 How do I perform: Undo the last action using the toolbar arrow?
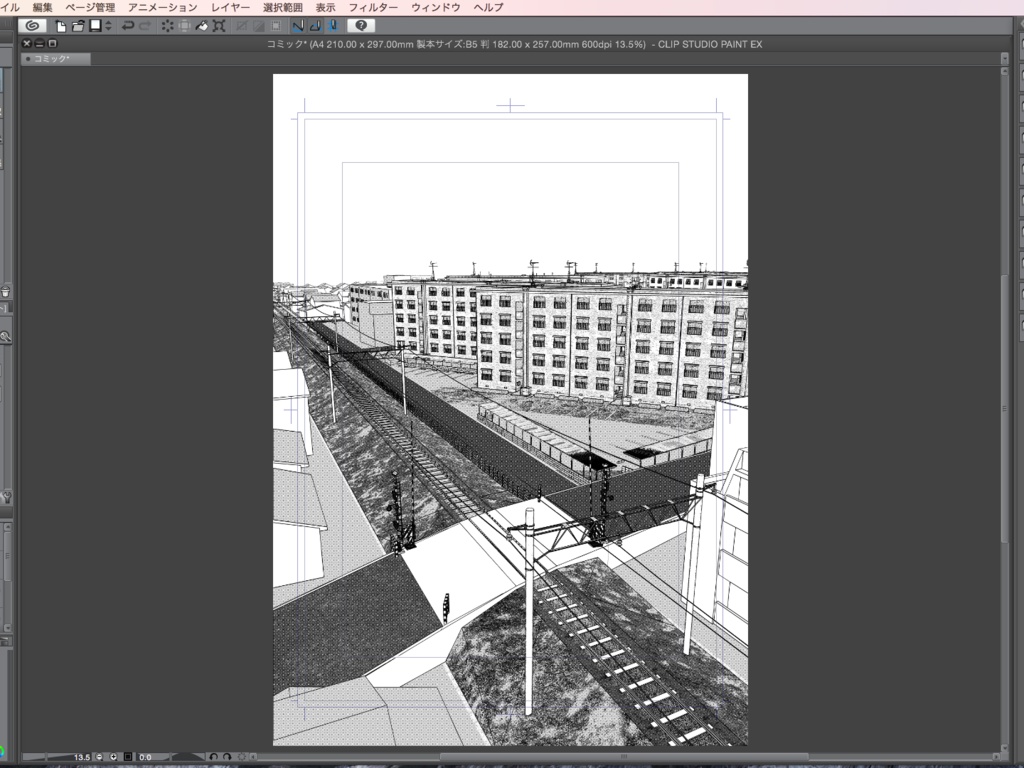(127, 27)
